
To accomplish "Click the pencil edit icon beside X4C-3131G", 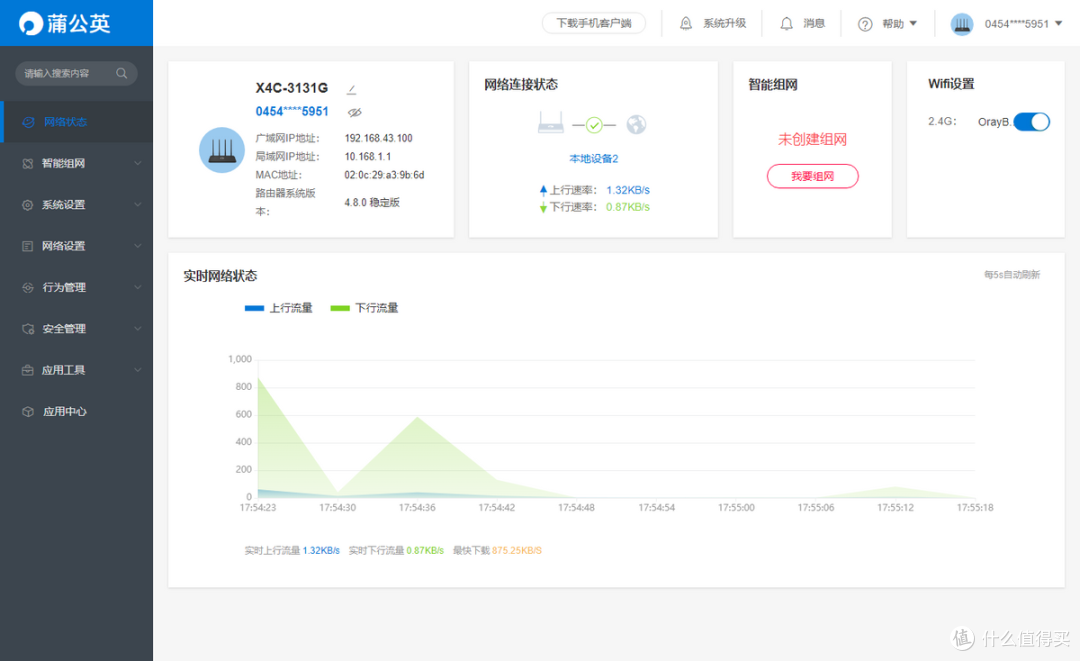I will coord(351,90).
